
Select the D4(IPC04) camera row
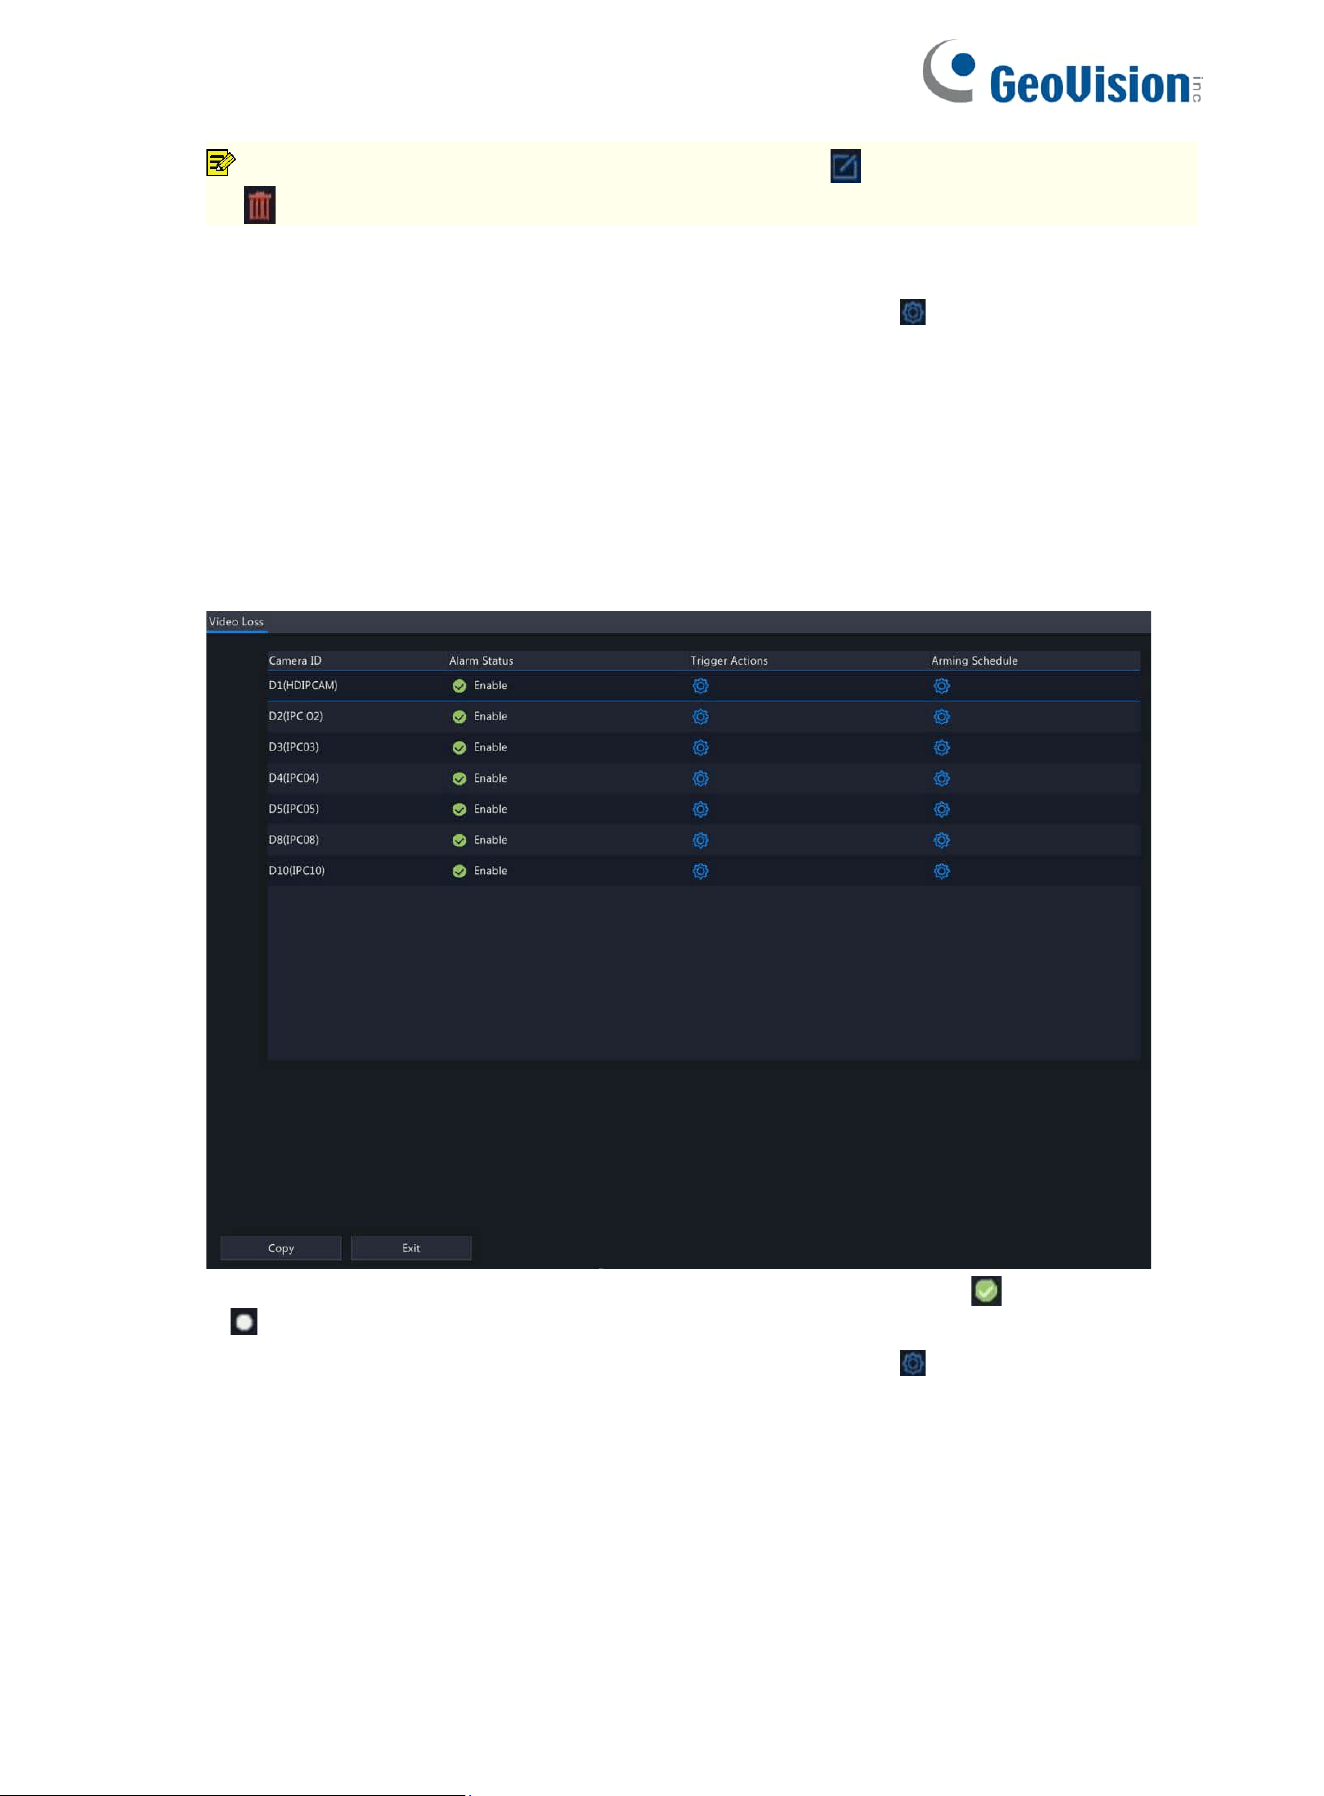[x=704, y=779]
